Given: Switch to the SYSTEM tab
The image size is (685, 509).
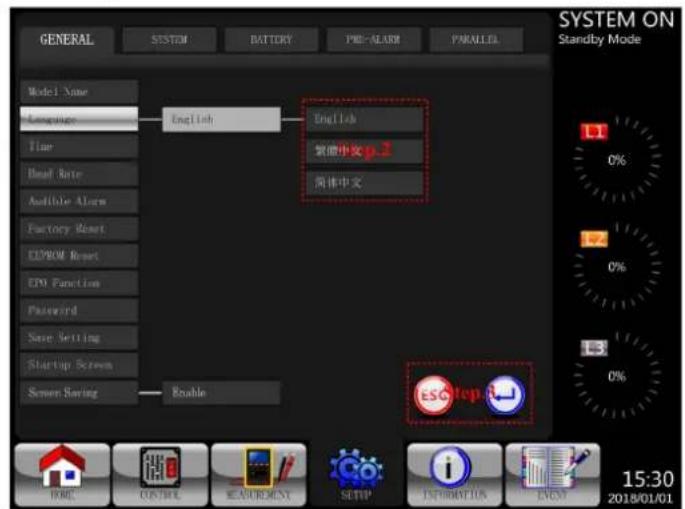Looking at the screenshot, I should click(x=170, y=40).
